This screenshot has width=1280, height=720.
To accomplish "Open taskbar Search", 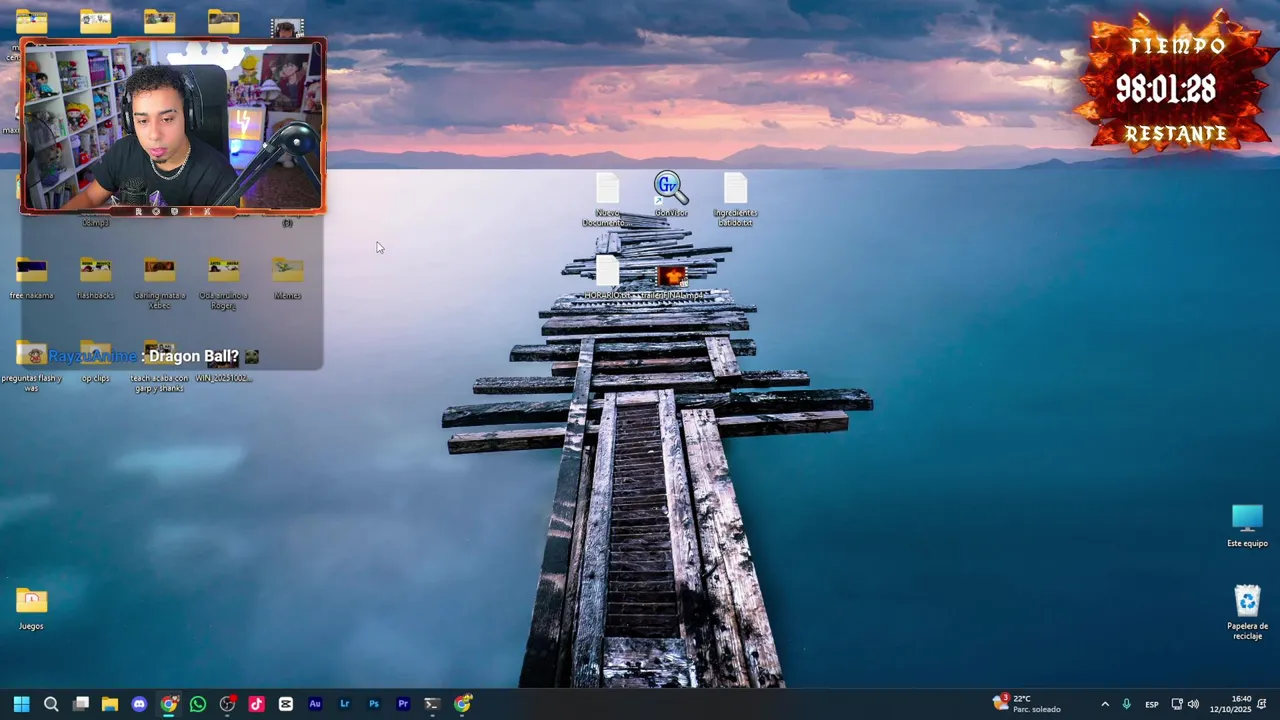I will click(51, 704).
